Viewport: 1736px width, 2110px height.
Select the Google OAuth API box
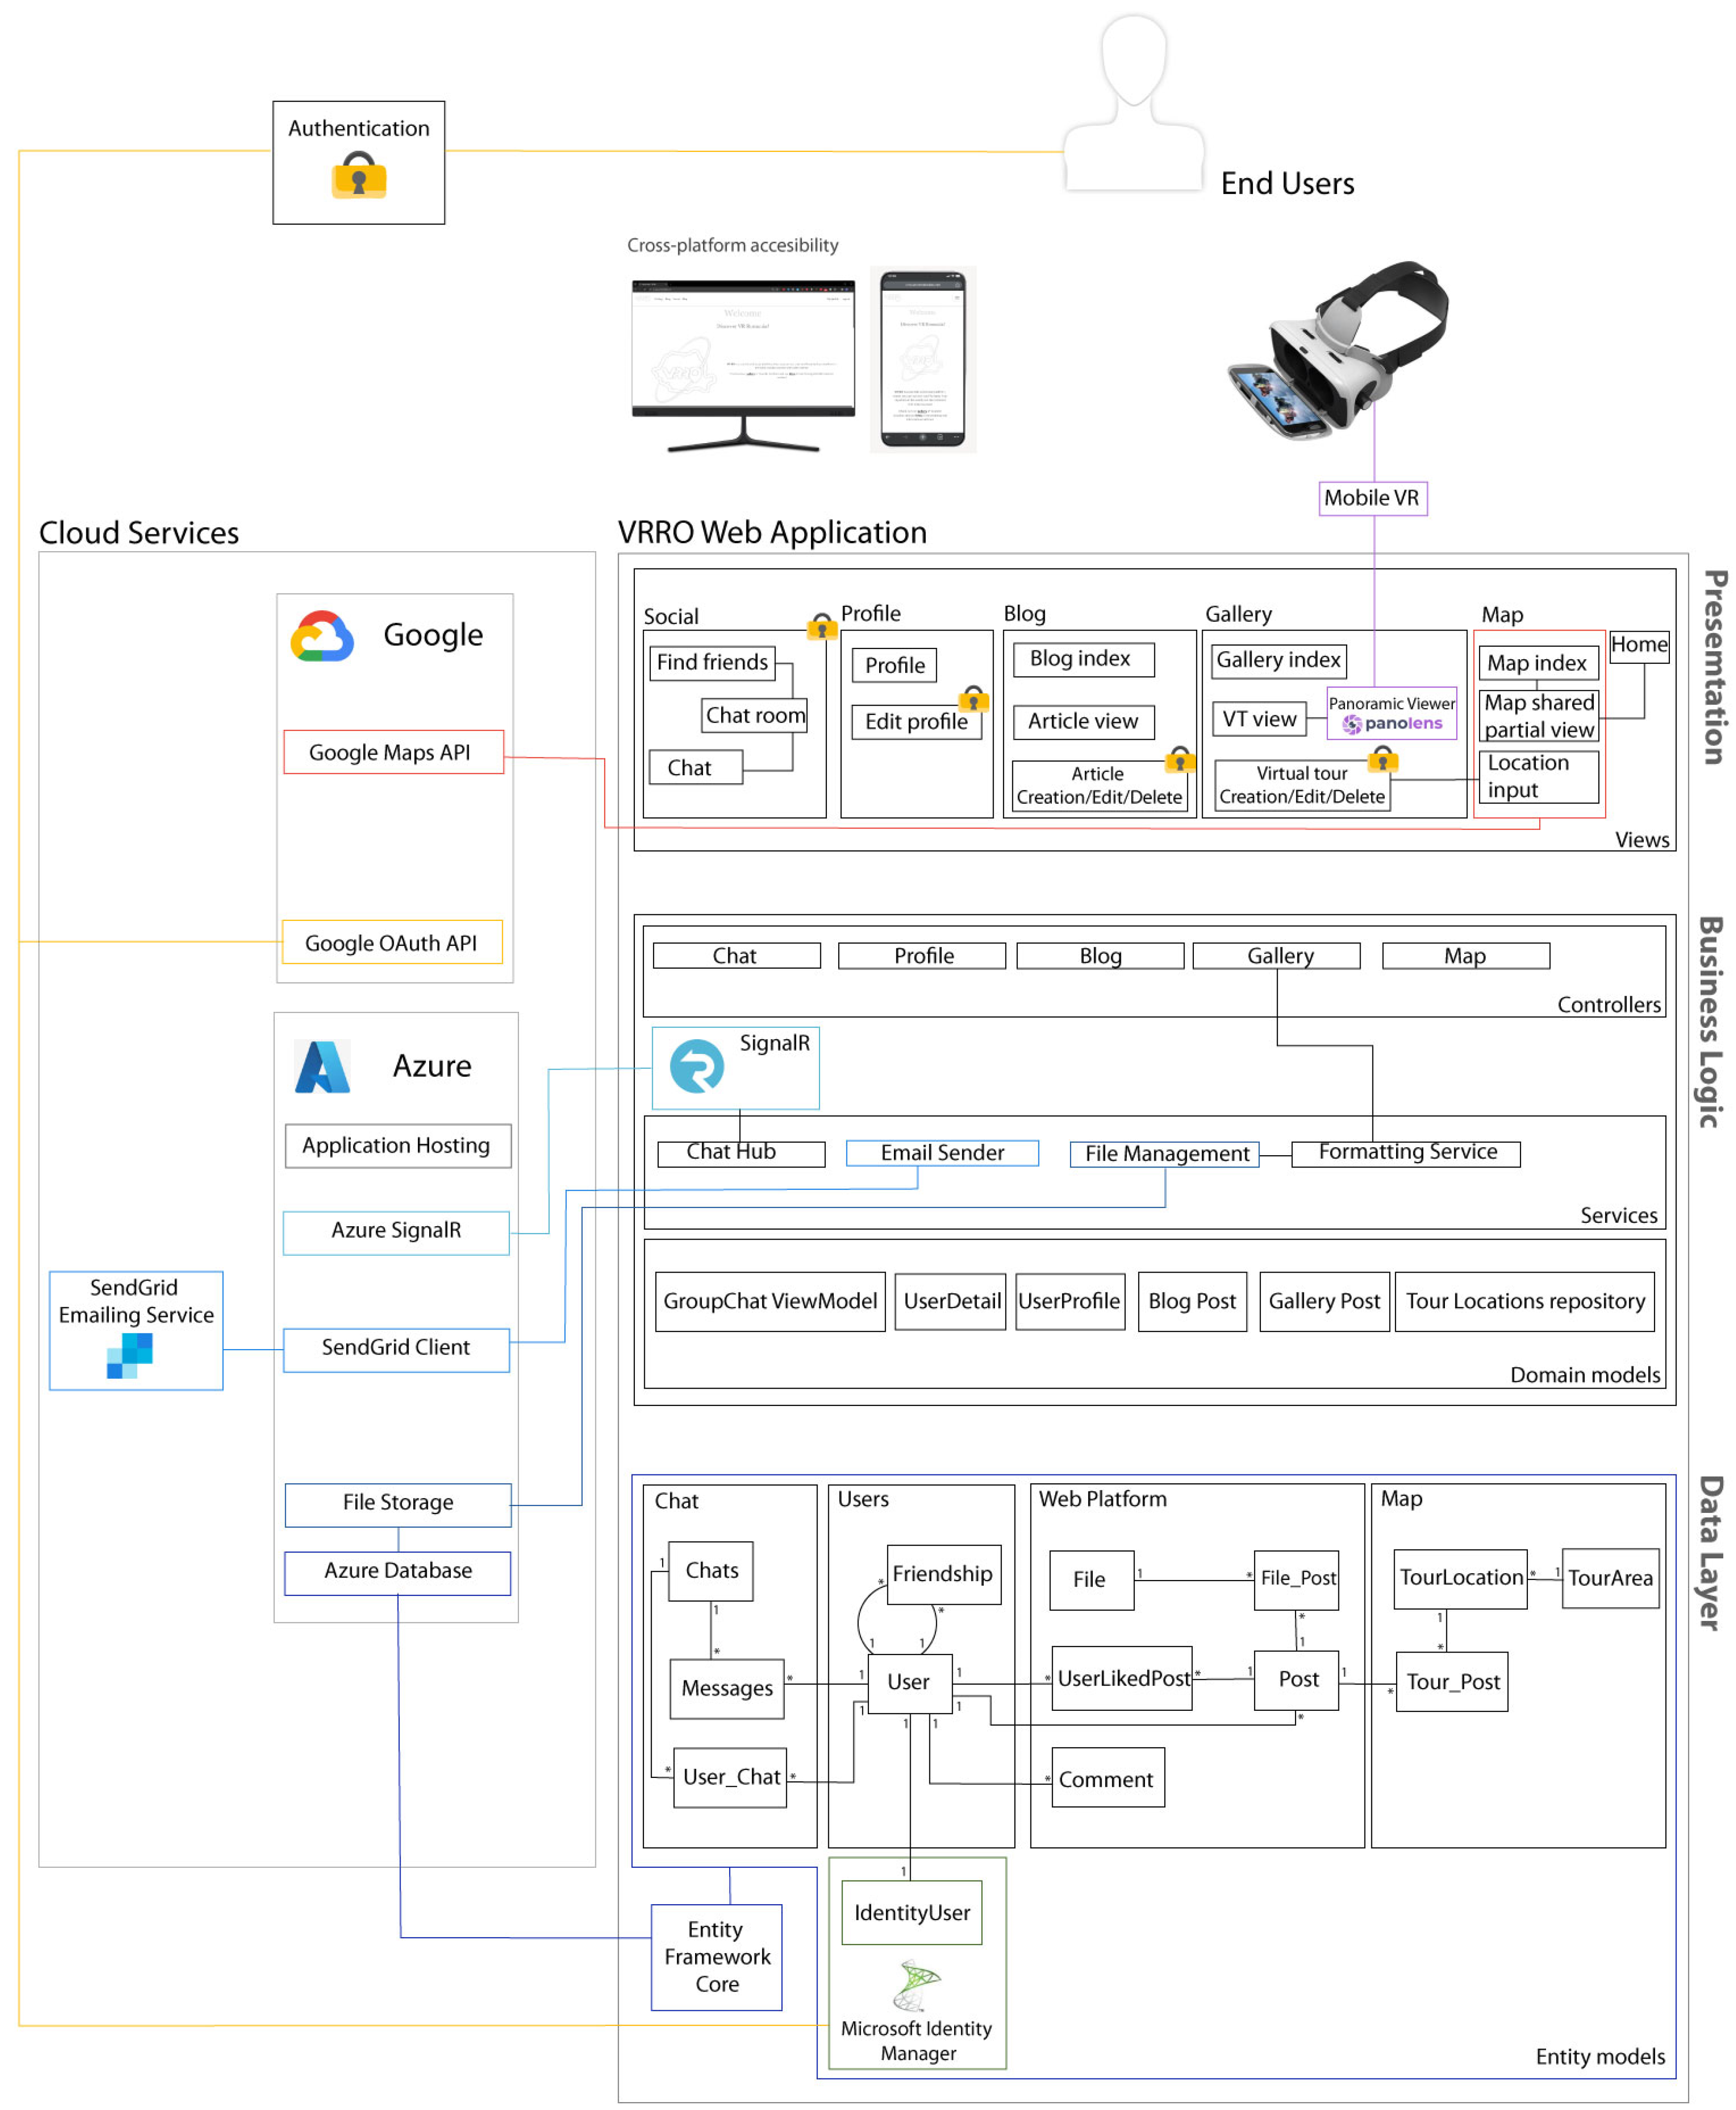[x=392, y=942]
